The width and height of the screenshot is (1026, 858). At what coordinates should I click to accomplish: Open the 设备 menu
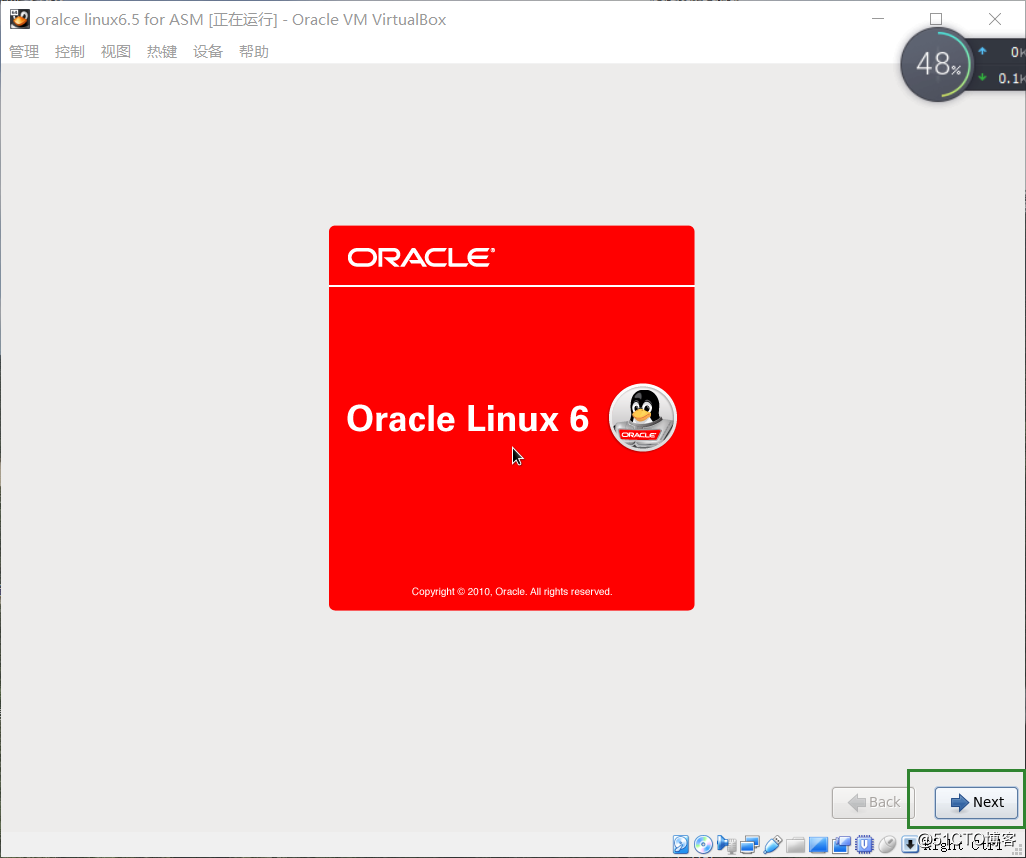tap(208, 52)
